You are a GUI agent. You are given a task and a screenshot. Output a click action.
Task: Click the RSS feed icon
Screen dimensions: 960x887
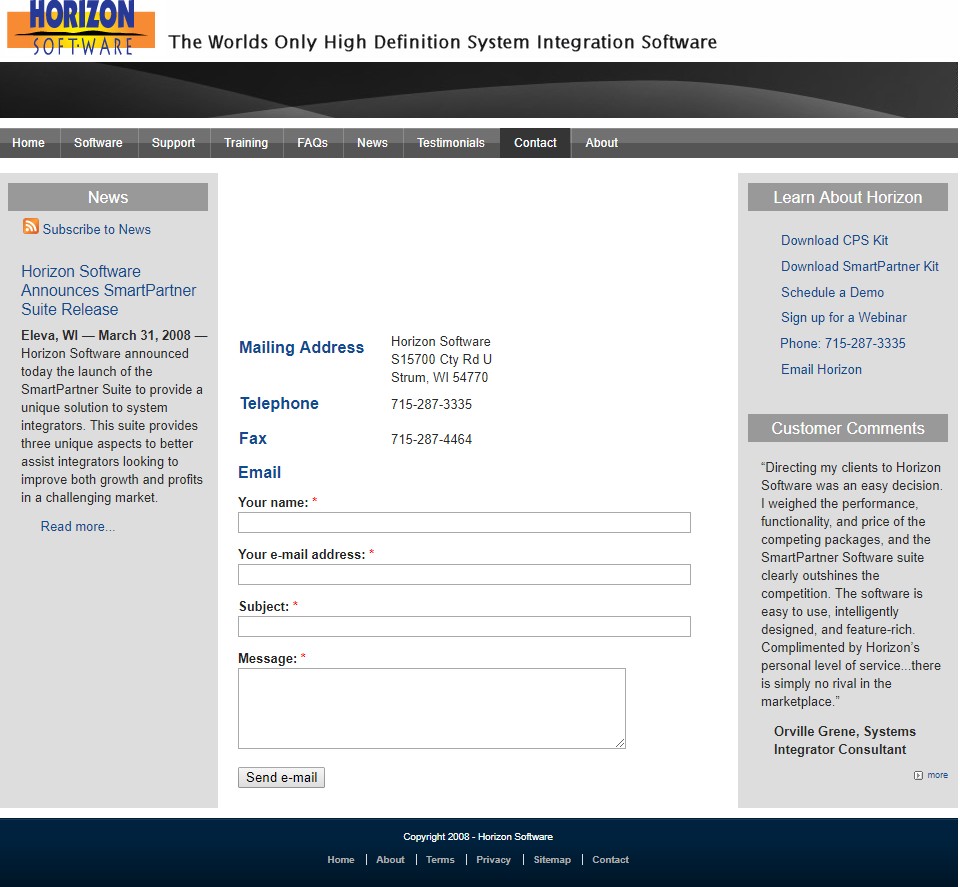pos(31,226)
